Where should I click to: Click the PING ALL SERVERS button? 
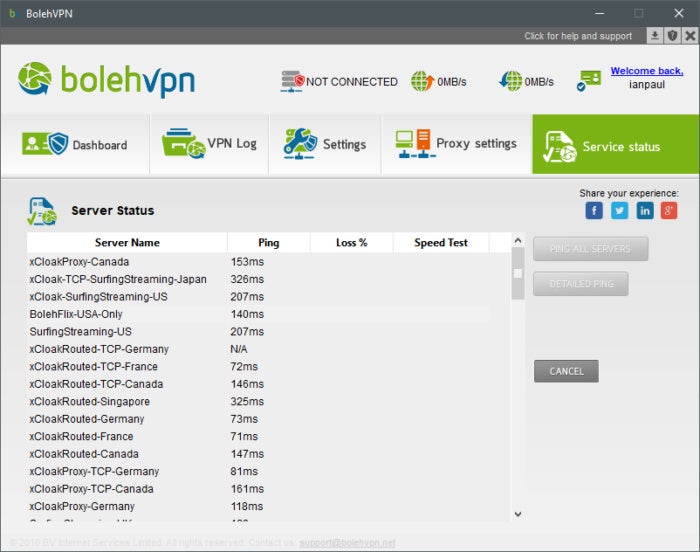tap(590, 249)
